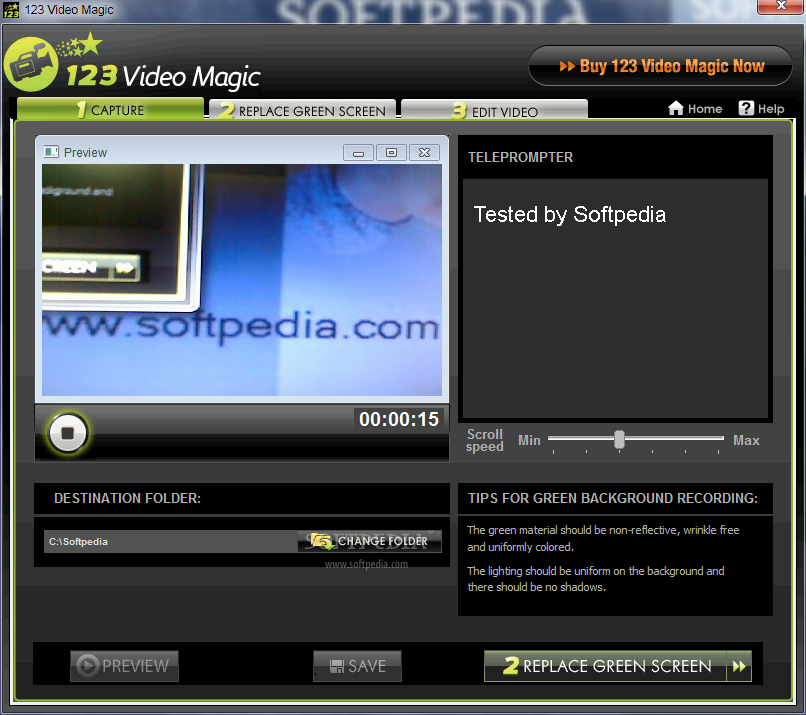Open Help with the question mark icon

tap(761, 108)
